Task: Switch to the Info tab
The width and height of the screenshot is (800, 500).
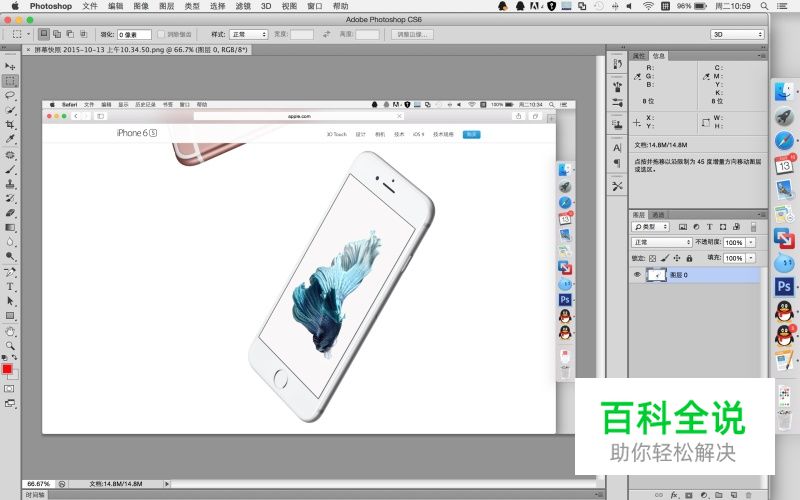Action: (x=659, y=56)
